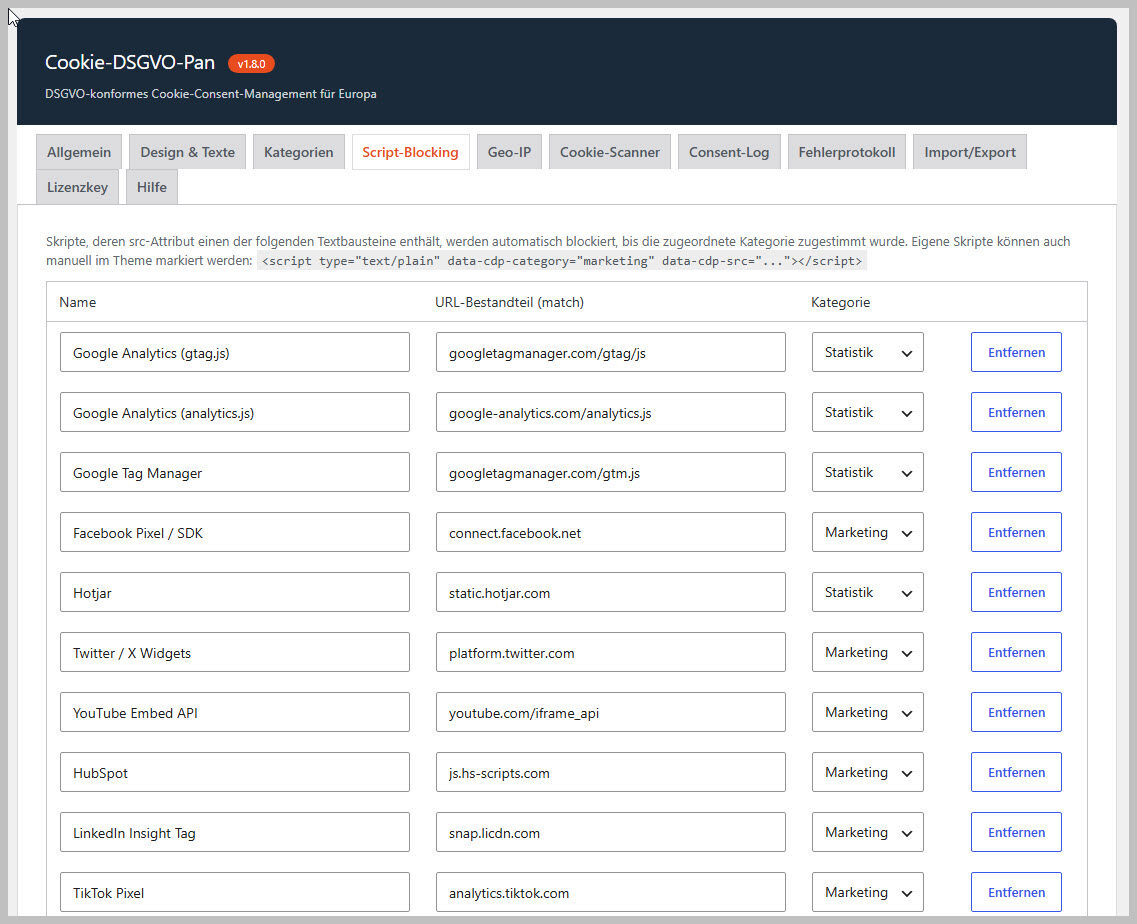Open the Hilfe tab
Image resolution: width=1137 pixels, height=924 pixels.
(x=152, y=187)
